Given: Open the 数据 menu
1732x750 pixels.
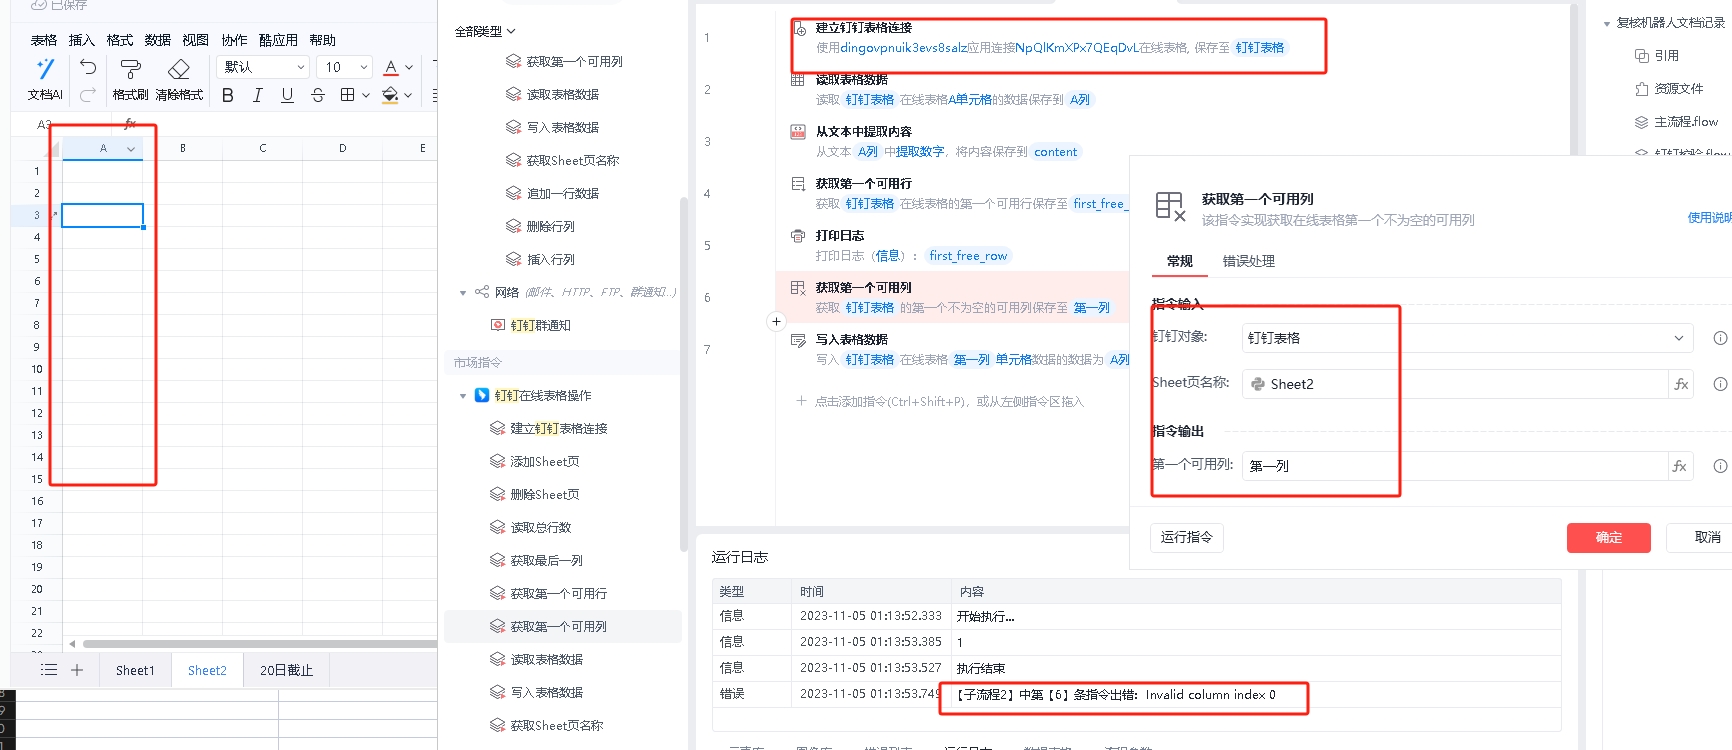Looking at the screenshot, I should [x=158, y=40].
